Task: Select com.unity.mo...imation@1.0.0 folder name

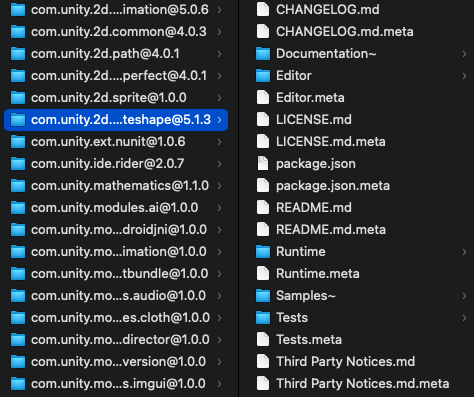Action: [x=119, y=252]
